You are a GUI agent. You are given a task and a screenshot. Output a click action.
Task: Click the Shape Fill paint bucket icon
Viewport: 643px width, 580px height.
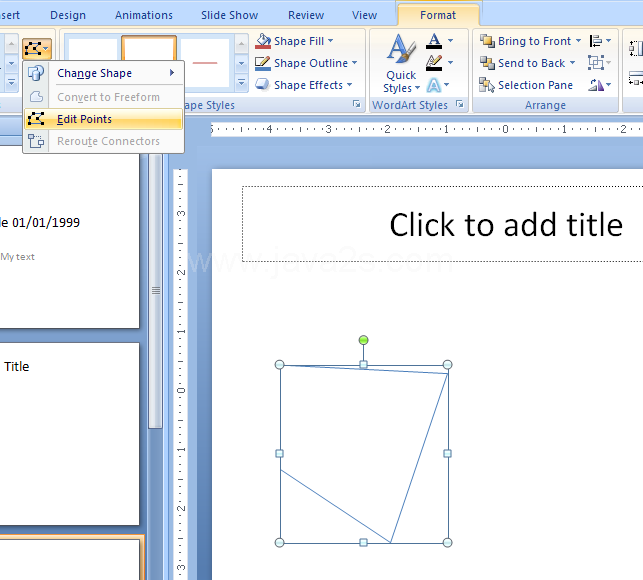[x=263, y=41]
